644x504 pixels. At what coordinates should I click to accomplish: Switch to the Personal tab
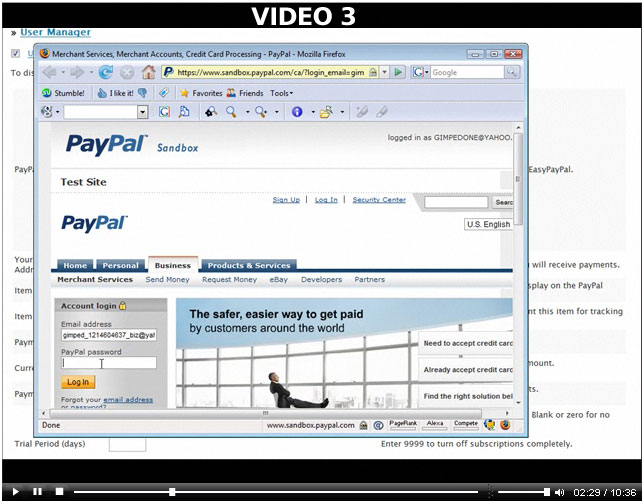(x=120, y=265)
